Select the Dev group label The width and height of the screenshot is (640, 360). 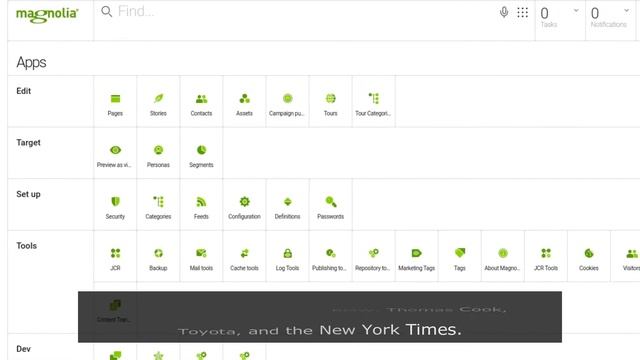[23, 349]
